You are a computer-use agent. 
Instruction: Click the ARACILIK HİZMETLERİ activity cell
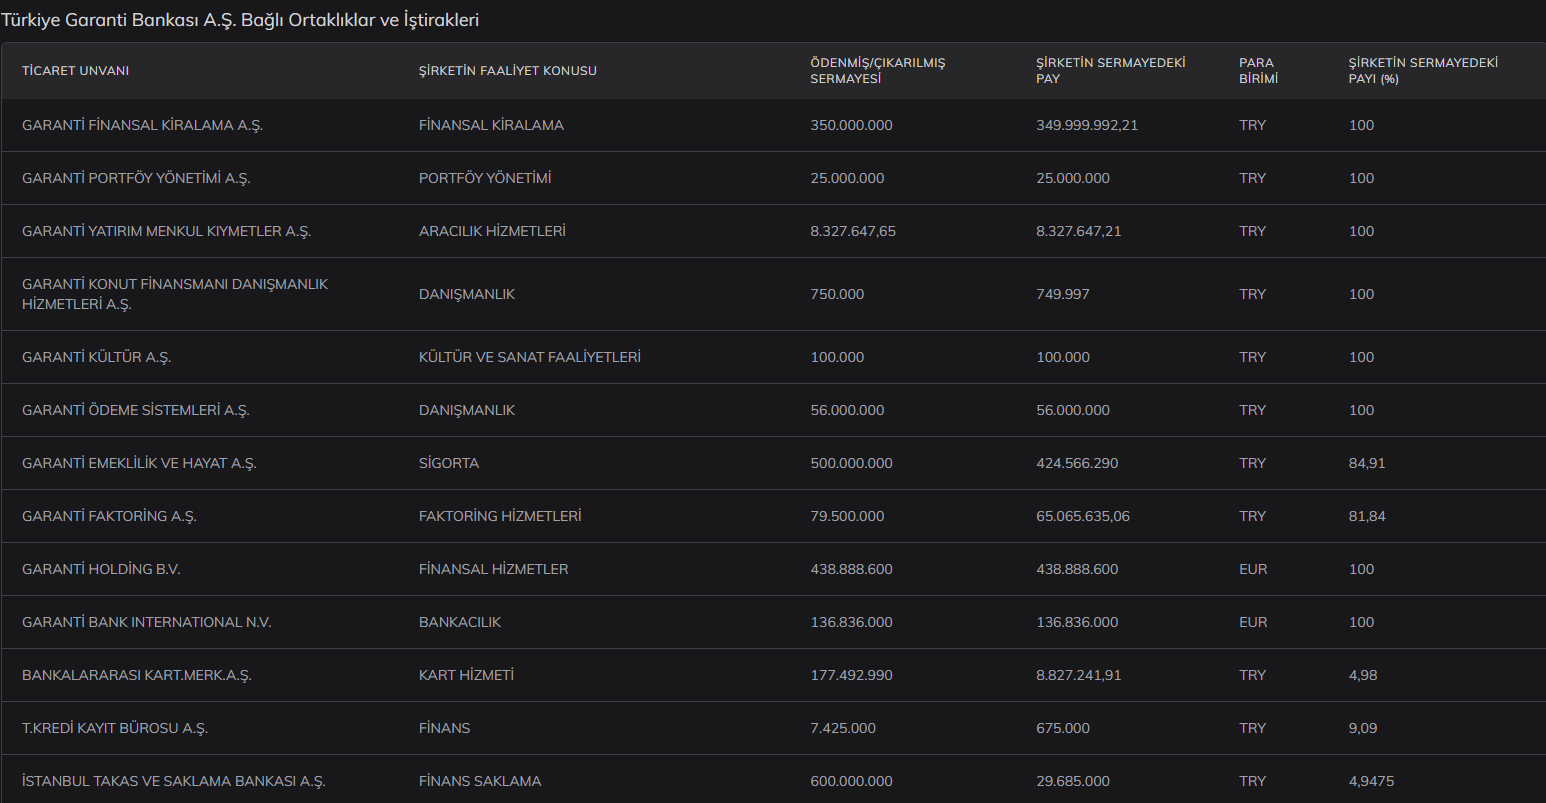point(492,231)
